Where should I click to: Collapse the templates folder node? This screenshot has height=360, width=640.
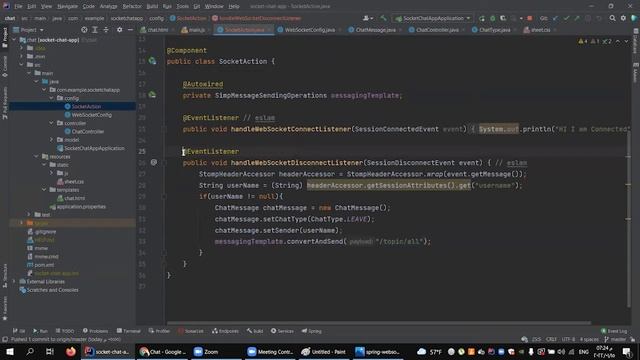[x=44, y=189]
